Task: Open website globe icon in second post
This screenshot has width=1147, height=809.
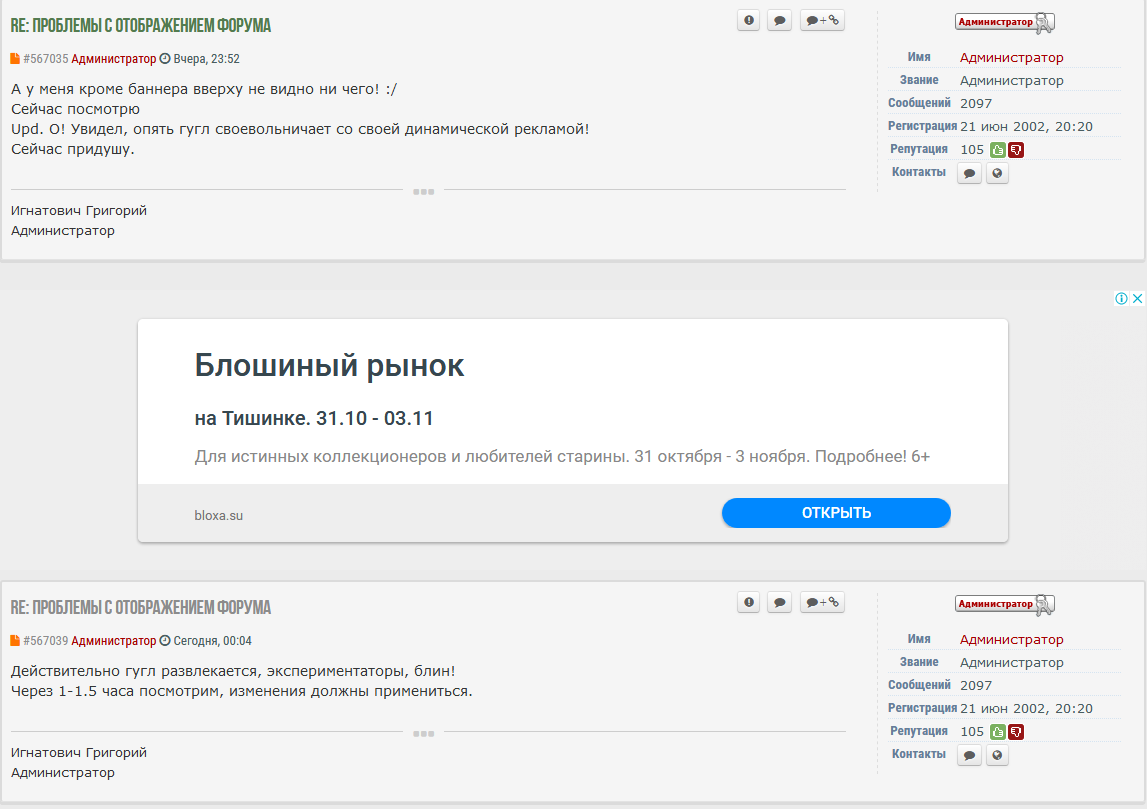Action: 997,756
